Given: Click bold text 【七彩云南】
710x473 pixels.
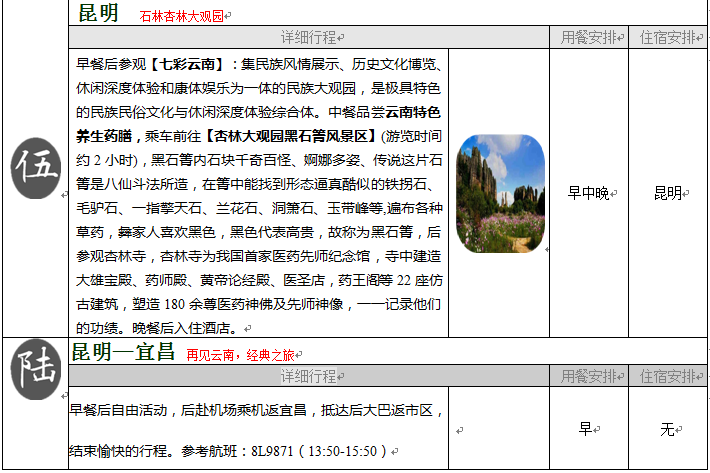Looking at the screenshot, I should tap(187, 64).
